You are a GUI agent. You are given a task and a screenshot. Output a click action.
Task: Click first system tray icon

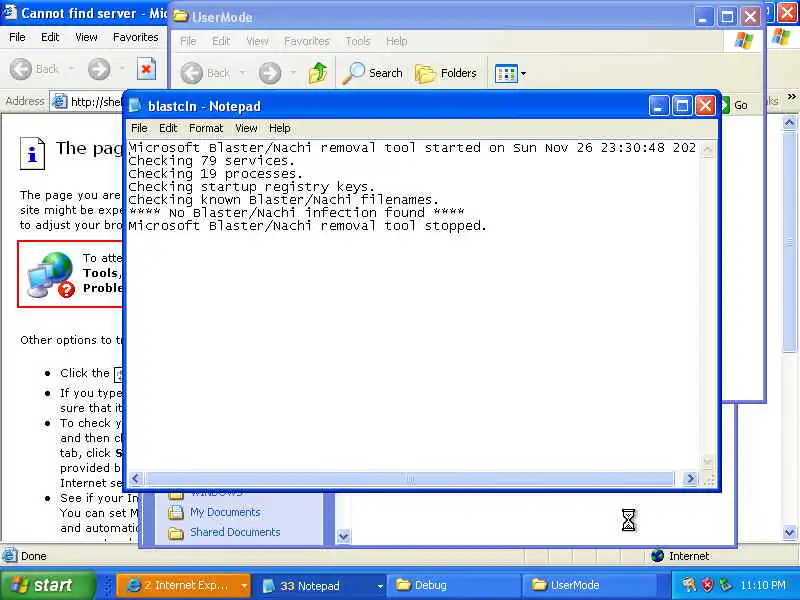pyautogui.click(x=689, y=585)
